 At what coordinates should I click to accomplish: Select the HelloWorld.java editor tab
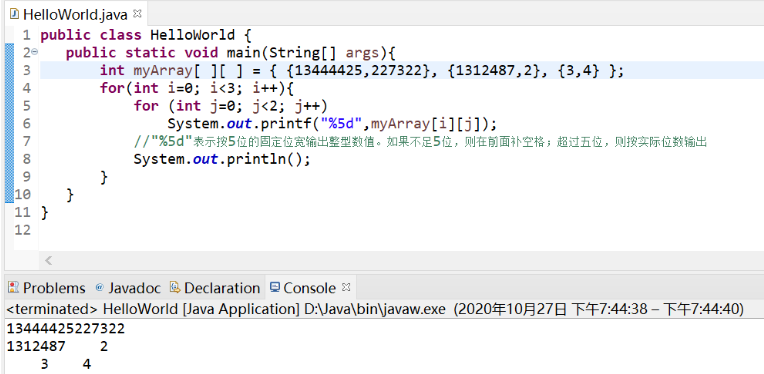coord(76,14)
